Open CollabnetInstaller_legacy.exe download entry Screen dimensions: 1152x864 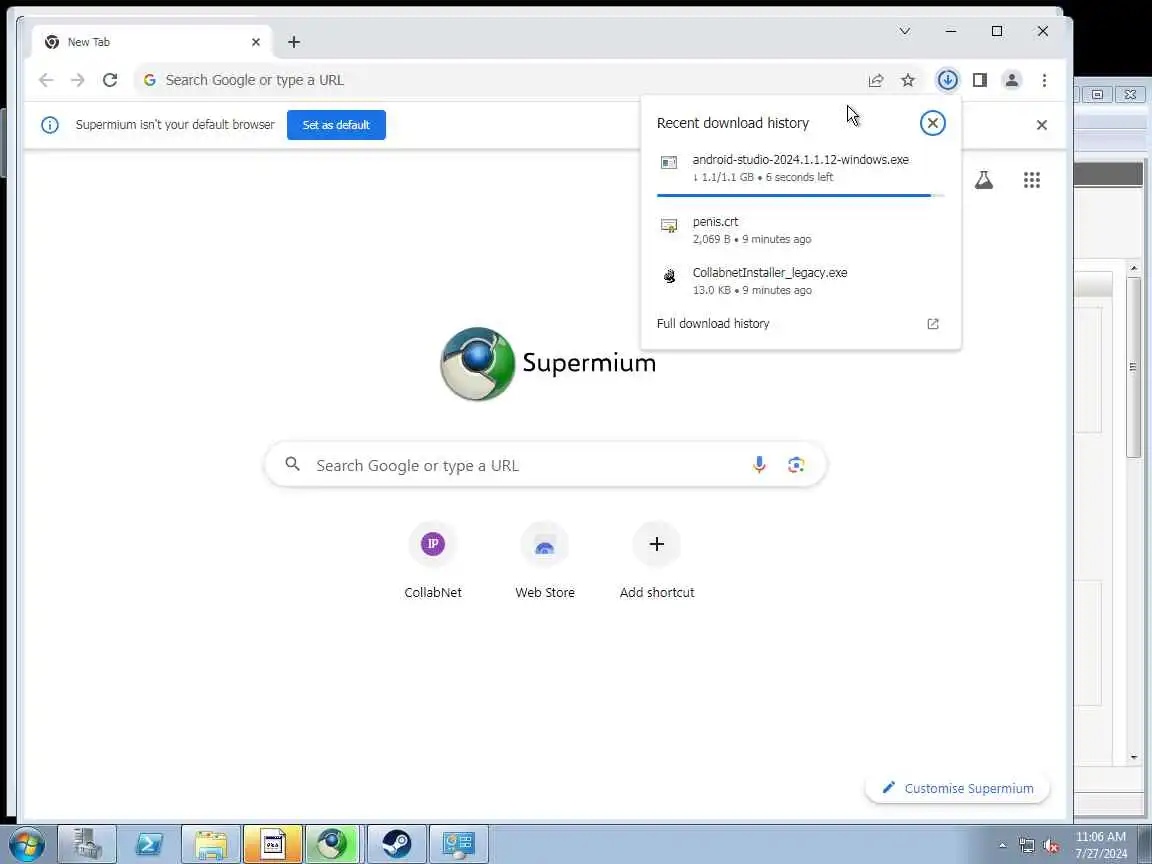[800, 281]
